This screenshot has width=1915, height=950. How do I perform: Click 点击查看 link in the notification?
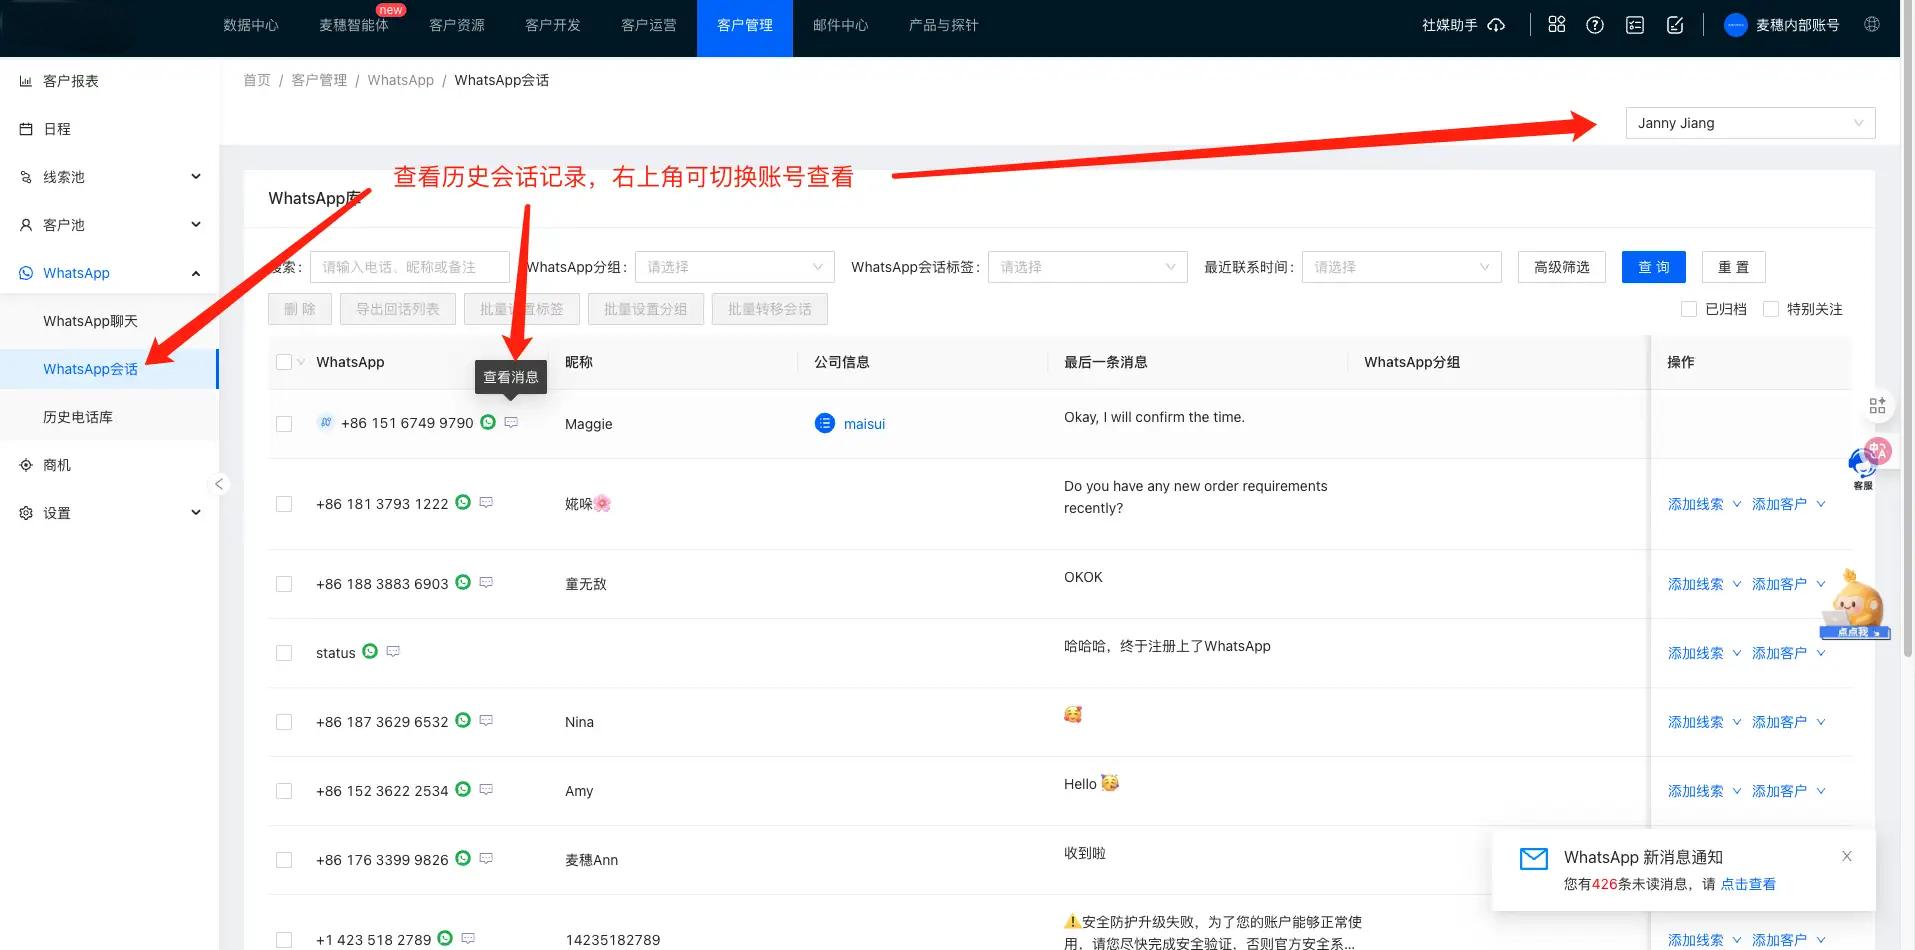[x=1748, y=884]
